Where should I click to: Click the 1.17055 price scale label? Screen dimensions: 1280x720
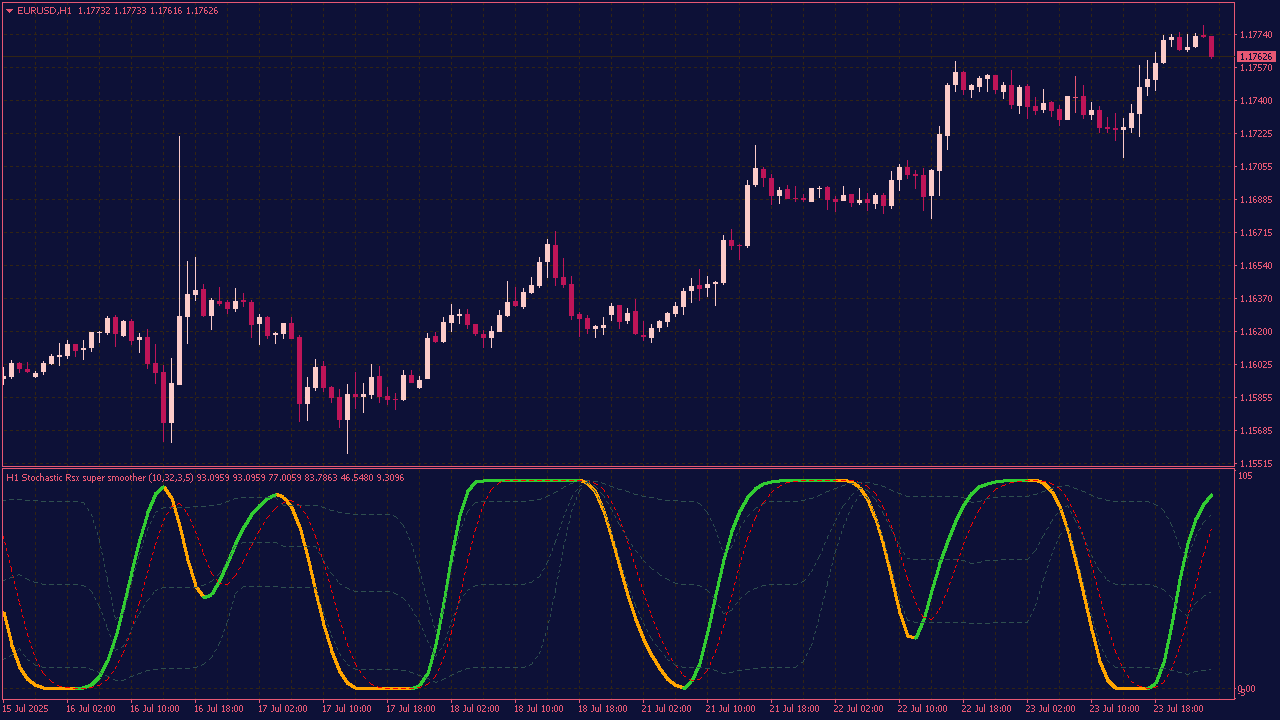pos(1255,167)
